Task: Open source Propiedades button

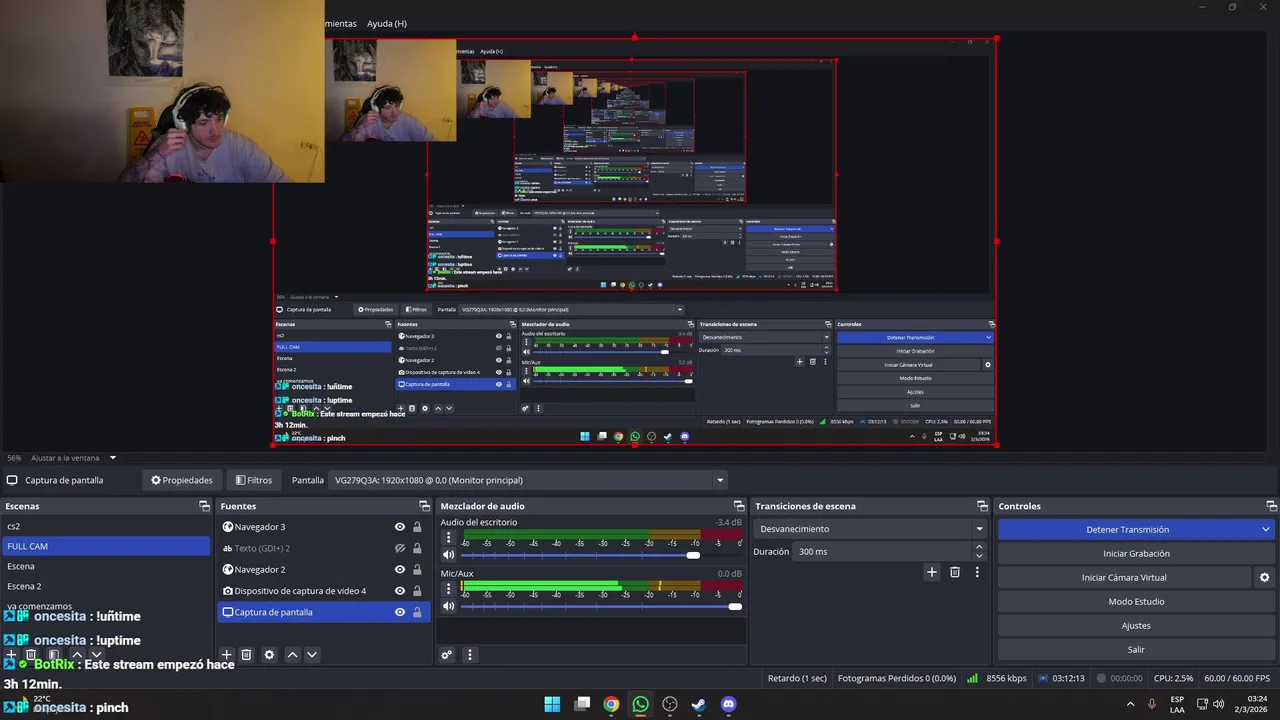Action: (x=182, y=480)
